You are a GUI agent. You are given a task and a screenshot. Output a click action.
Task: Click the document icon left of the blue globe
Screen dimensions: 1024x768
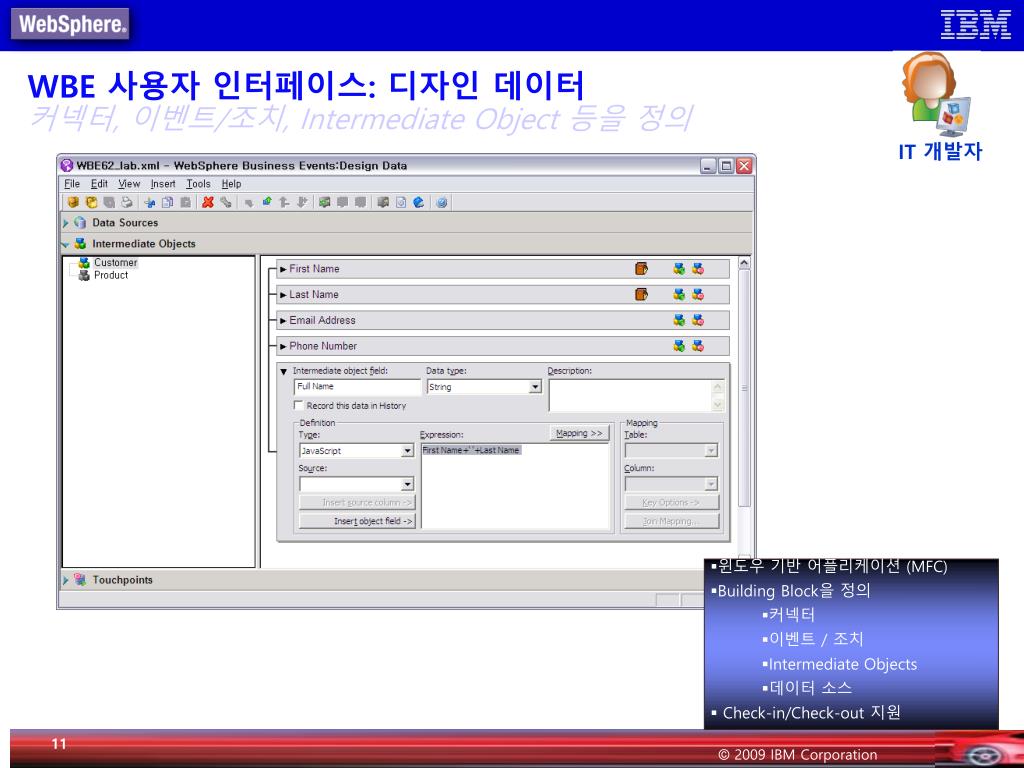(x=401, y=202)
